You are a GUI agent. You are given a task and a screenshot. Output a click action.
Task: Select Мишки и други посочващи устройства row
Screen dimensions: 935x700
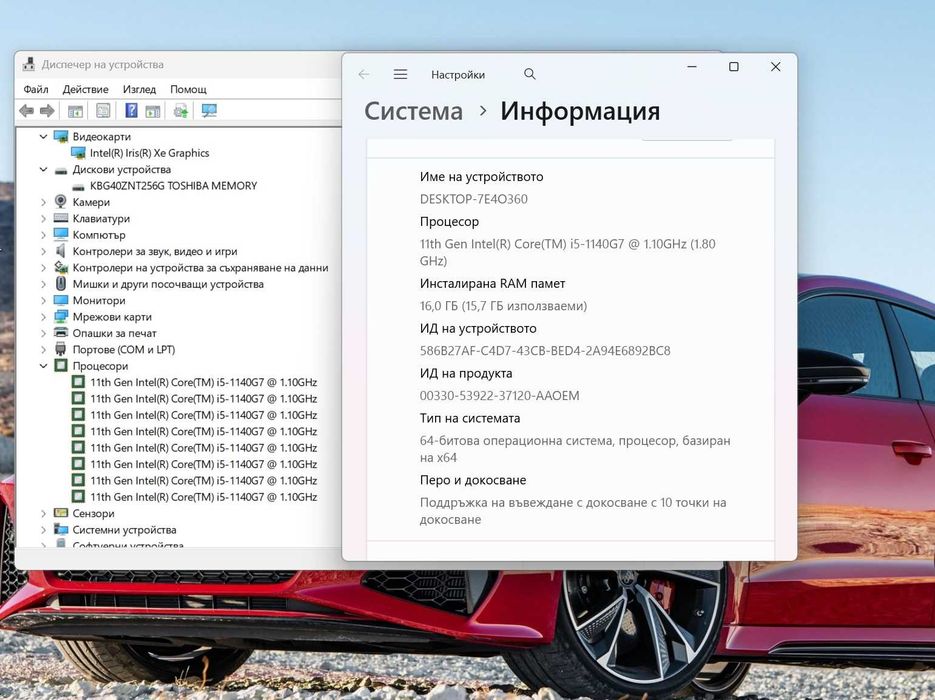tap(168, 284)
